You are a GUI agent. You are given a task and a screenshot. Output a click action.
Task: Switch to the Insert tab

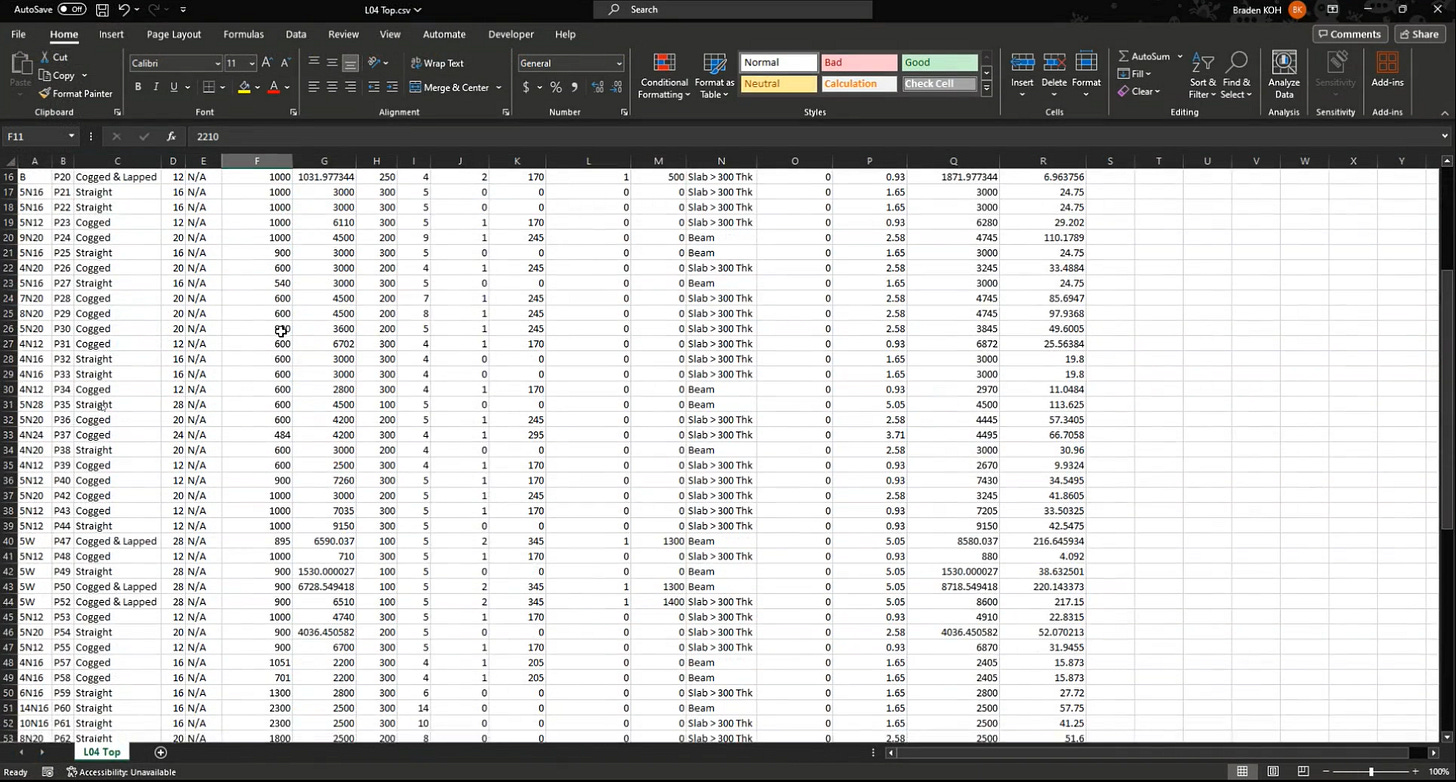pyautogui.click(x=111, y=34)
